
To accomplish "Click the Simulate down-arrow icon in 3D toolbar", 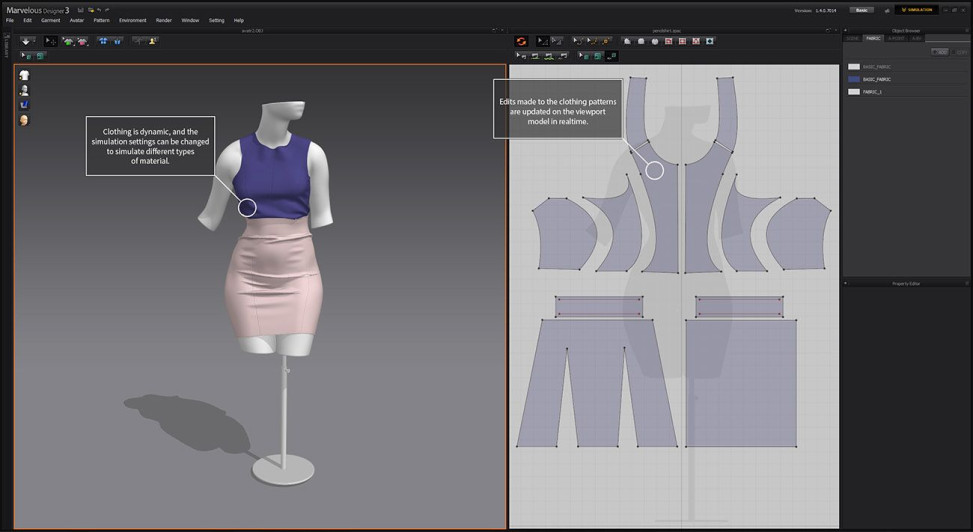I will [27, 41].
